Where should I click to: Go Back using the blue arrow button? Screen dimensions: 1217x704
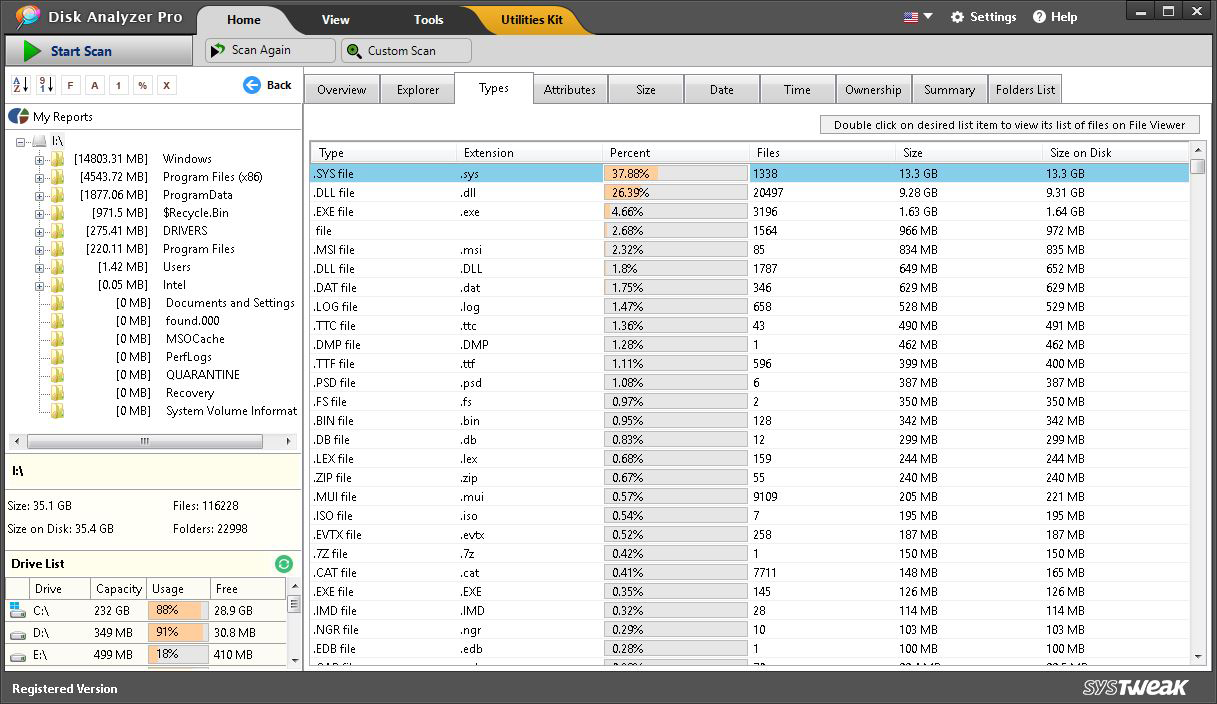267,85
